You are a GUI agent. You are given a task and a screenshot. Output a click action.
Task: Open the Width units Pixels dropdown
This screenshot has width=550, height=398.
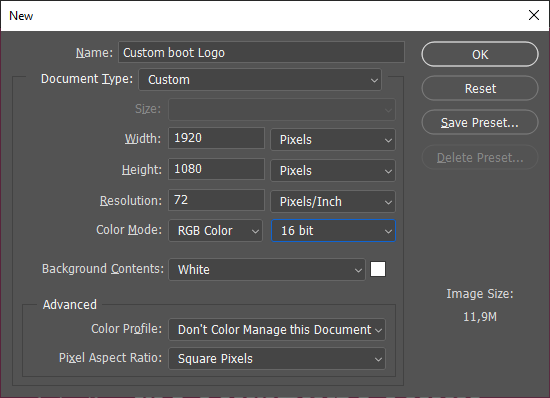point(333,140)
